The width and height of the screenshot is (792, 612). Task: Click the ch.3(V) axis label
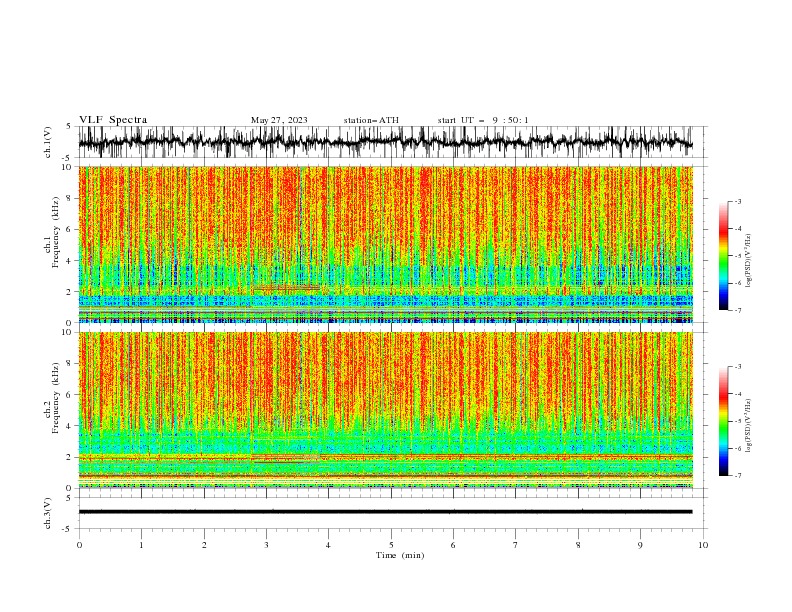point(48,513)
